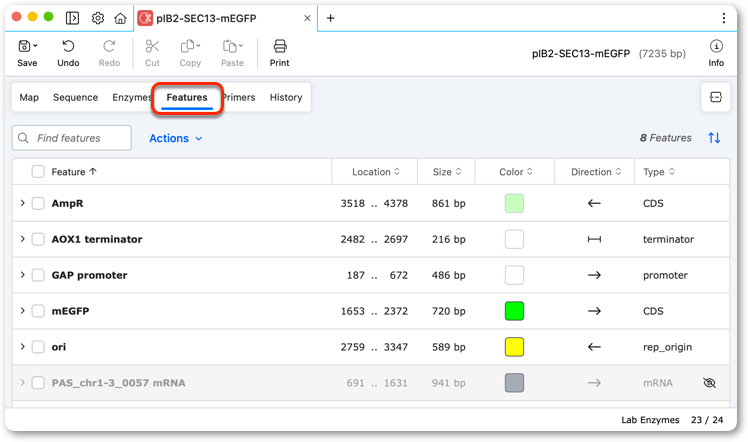Close the pIB2-SEC13-mEGFP tab

(x=307, y=18)
